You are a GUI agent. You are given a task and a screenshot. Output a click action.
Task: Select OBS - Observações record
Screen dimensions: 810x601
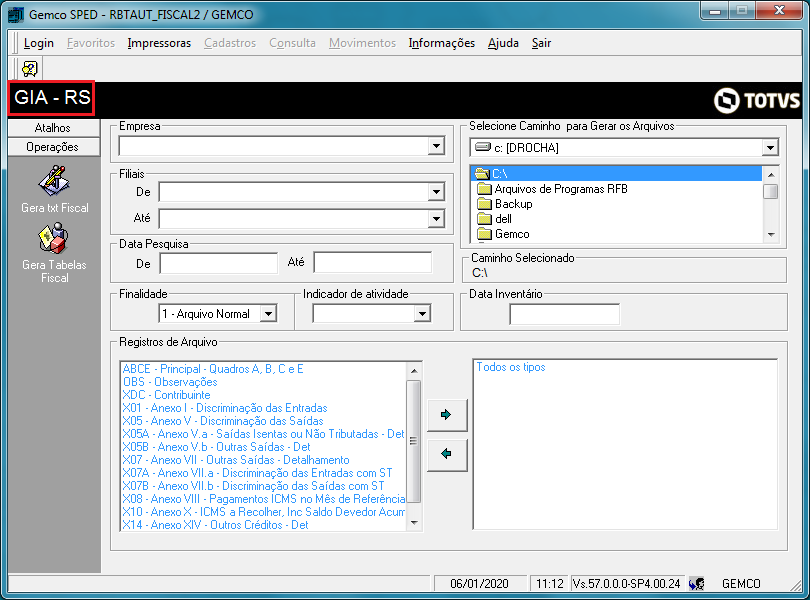tap(170, 382)
